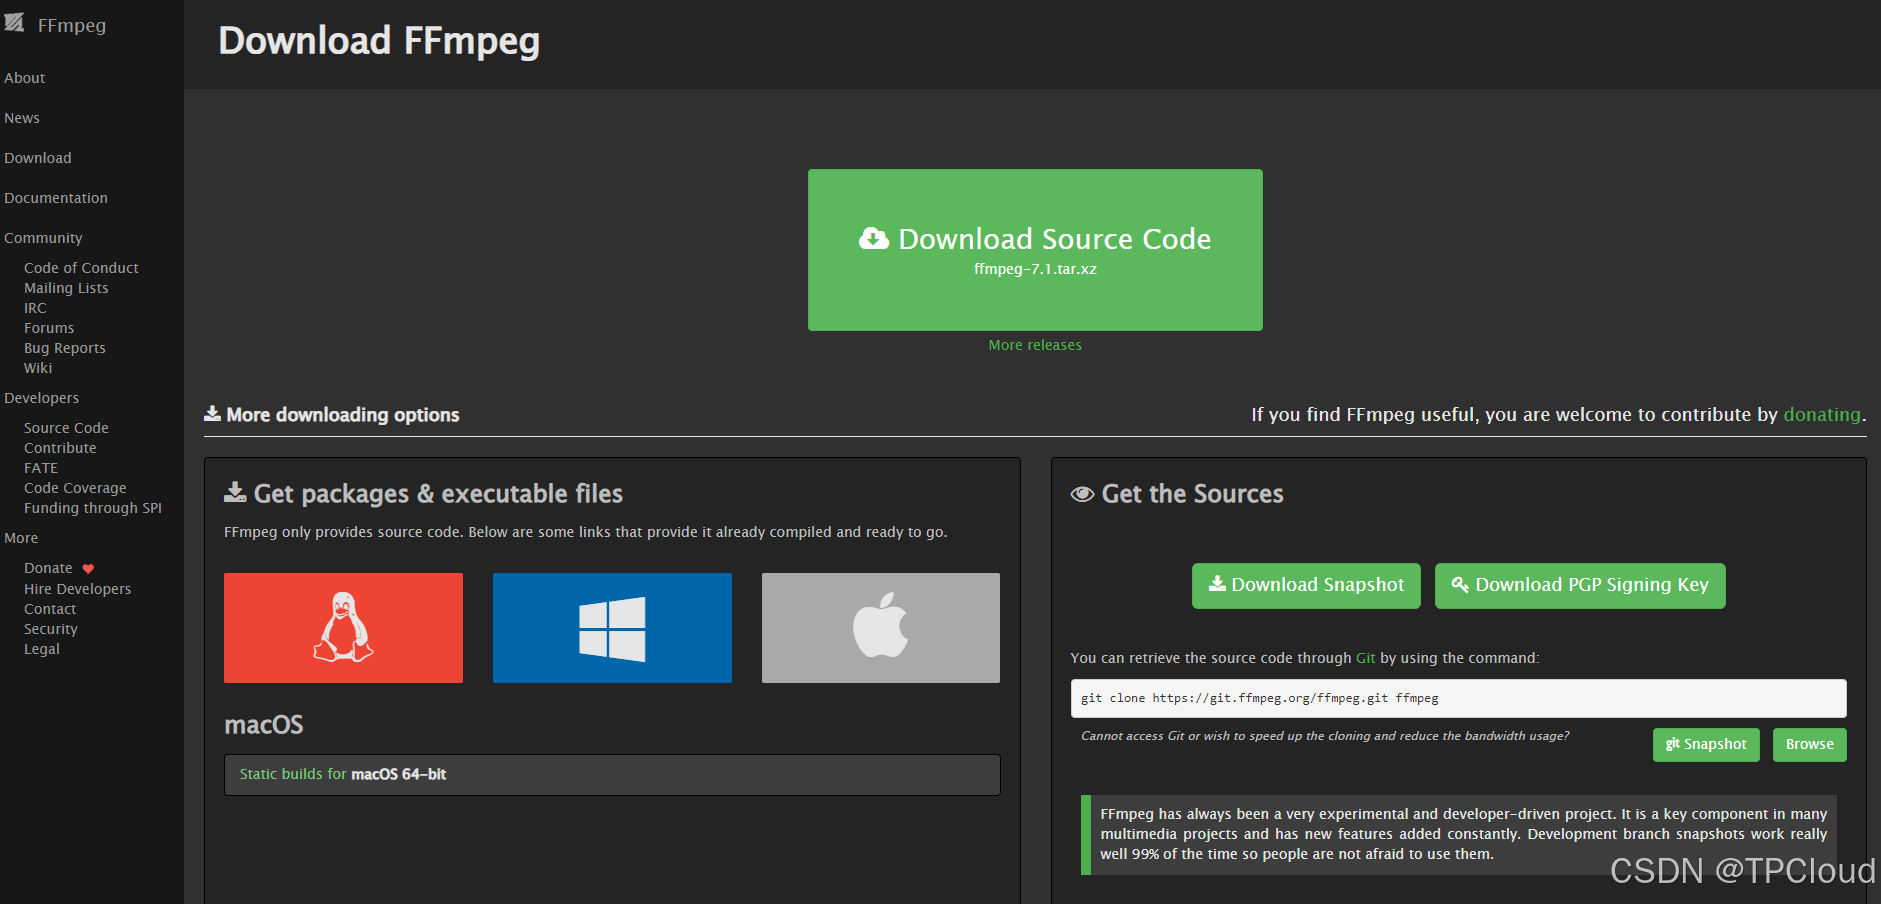Open the Git hyperlink in sources text
Screen dimensions: 1881x904
point(1365,658)
